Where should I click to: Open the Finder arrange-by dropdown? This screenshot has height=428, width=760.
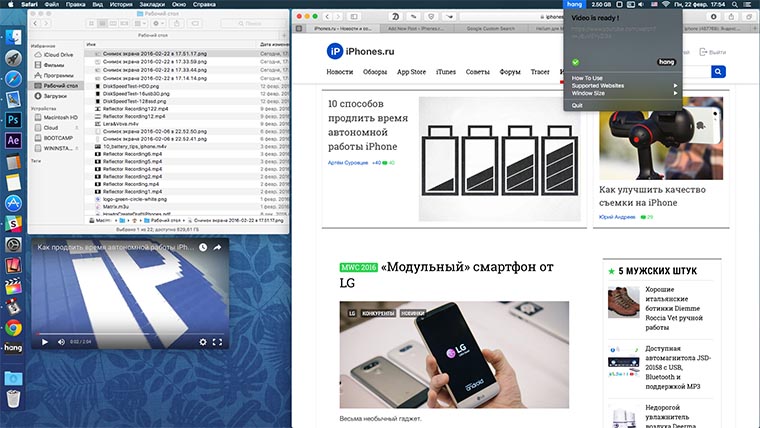(x=140, y=23)
